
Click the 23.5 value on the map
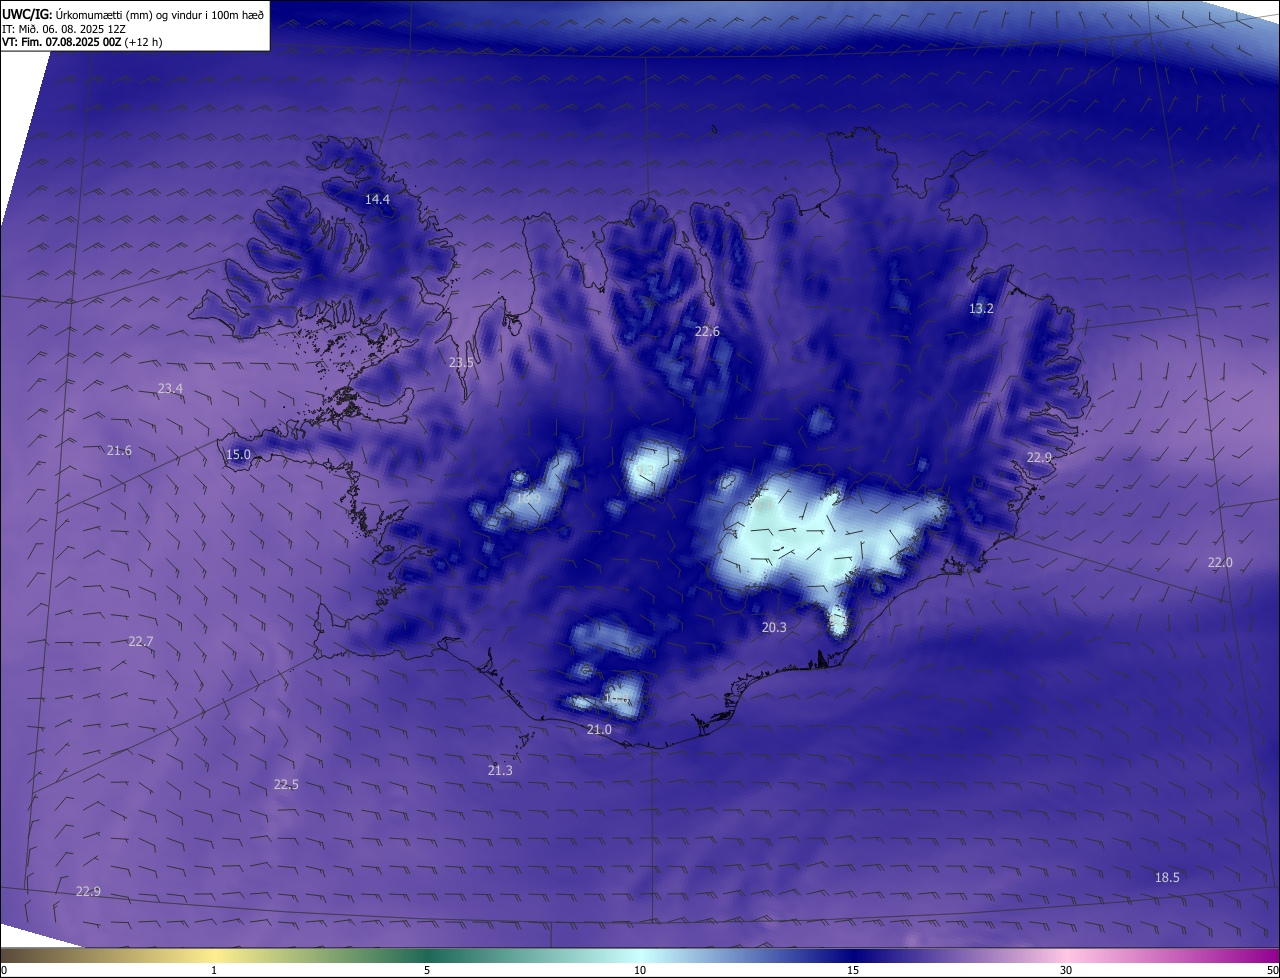tap(461, 362)
